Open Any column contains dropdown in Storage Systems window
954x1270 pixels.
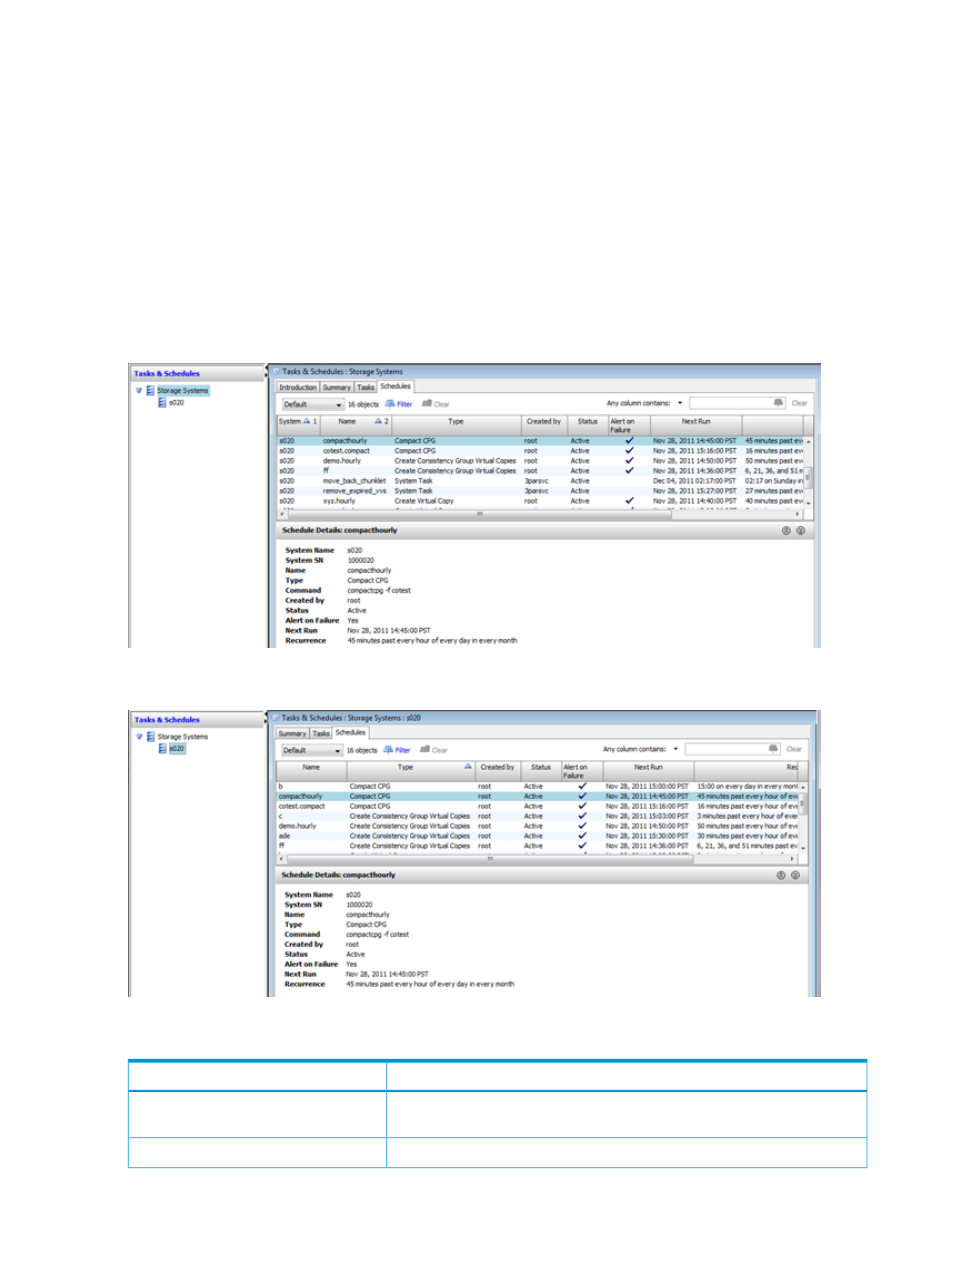(x=680, y=403)
